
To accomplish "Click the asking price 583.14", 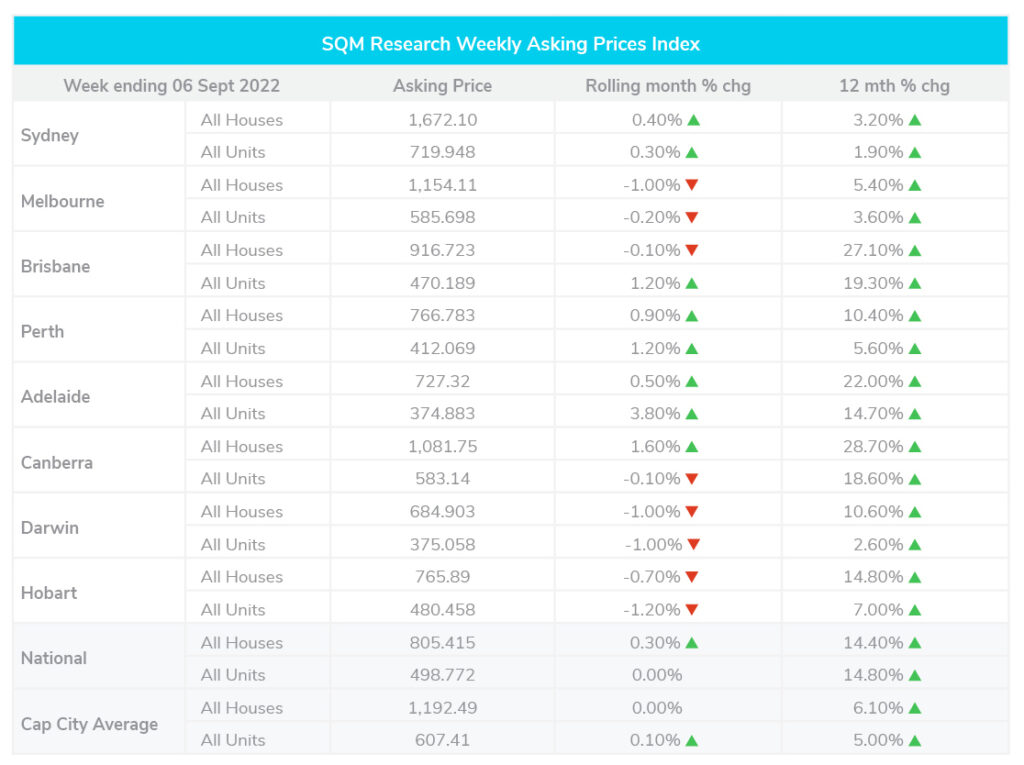I will click(x=443, y=479).
